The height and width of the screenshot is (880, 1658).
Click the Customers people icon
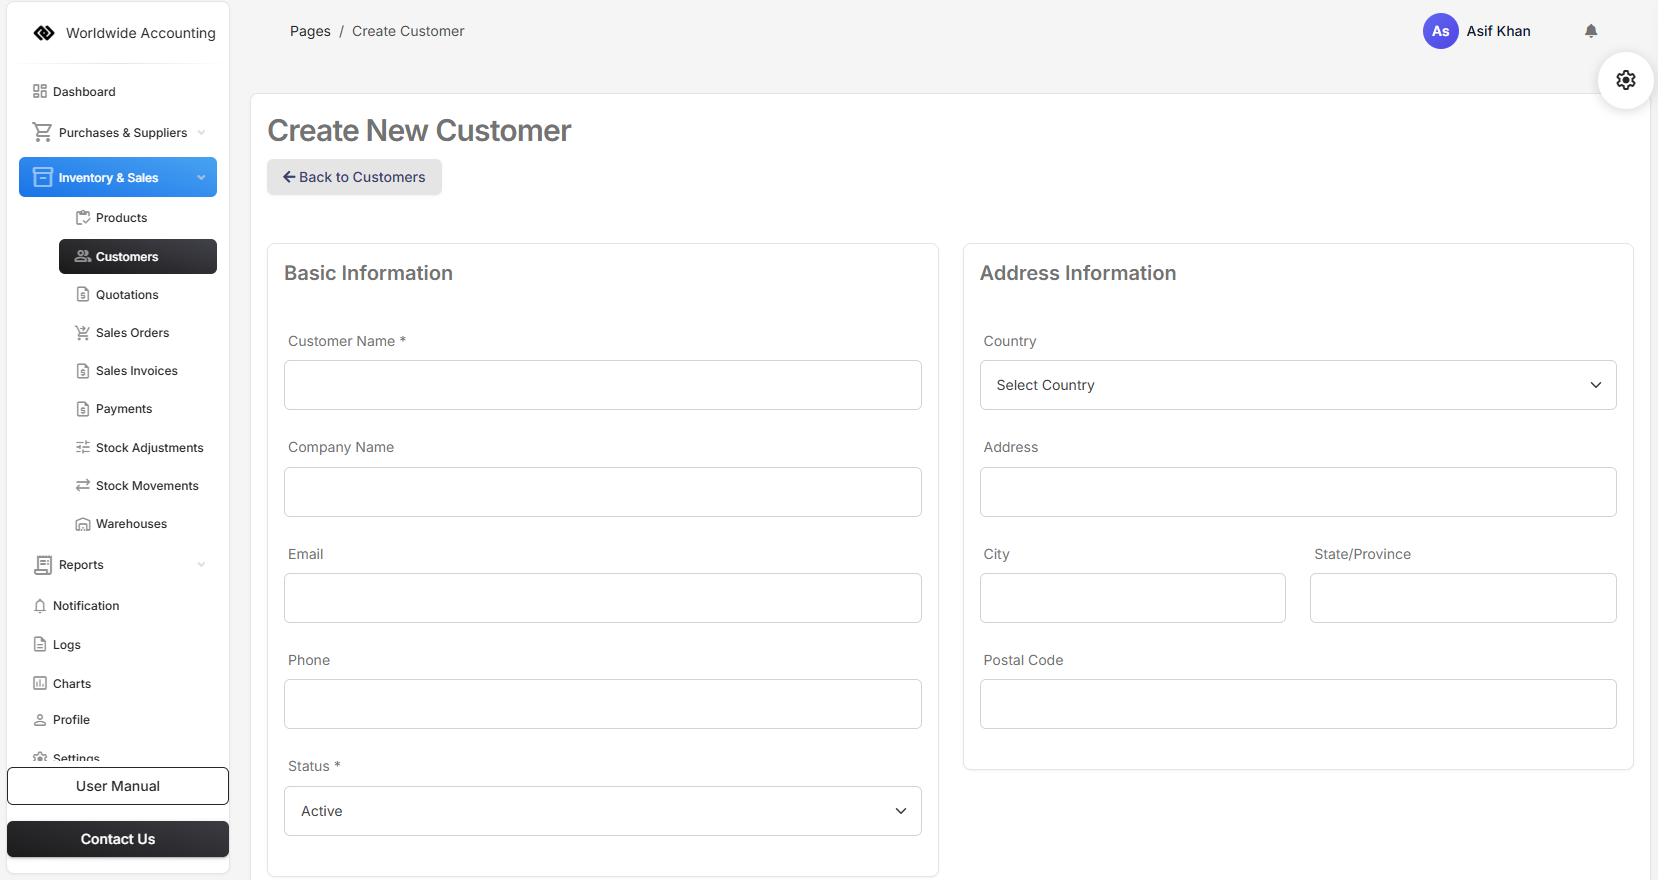click(83, 256)
